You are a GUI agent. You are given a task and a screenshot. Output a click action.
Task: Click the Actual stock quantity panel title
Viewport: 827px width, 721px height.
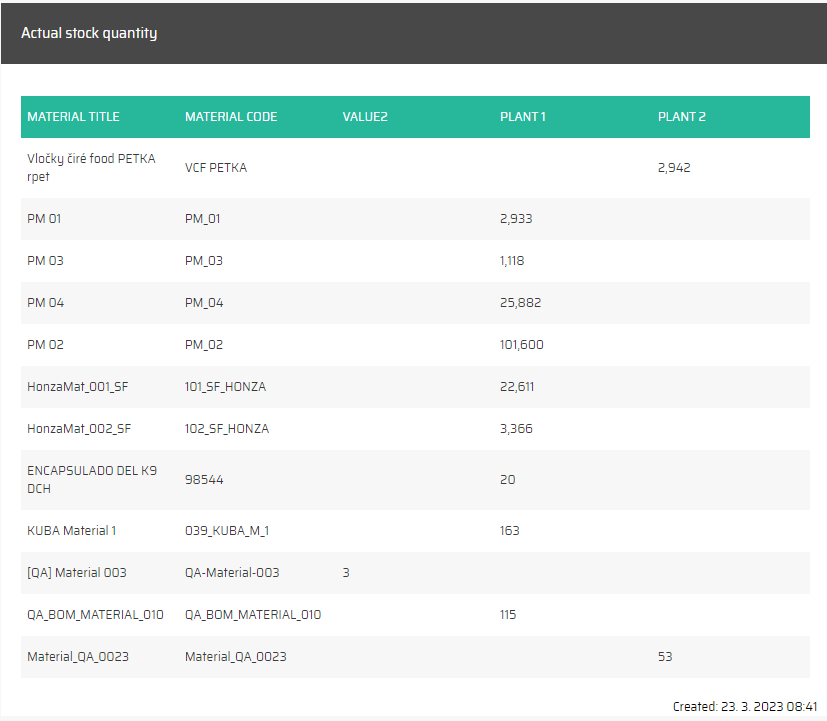tap(89, 33)
